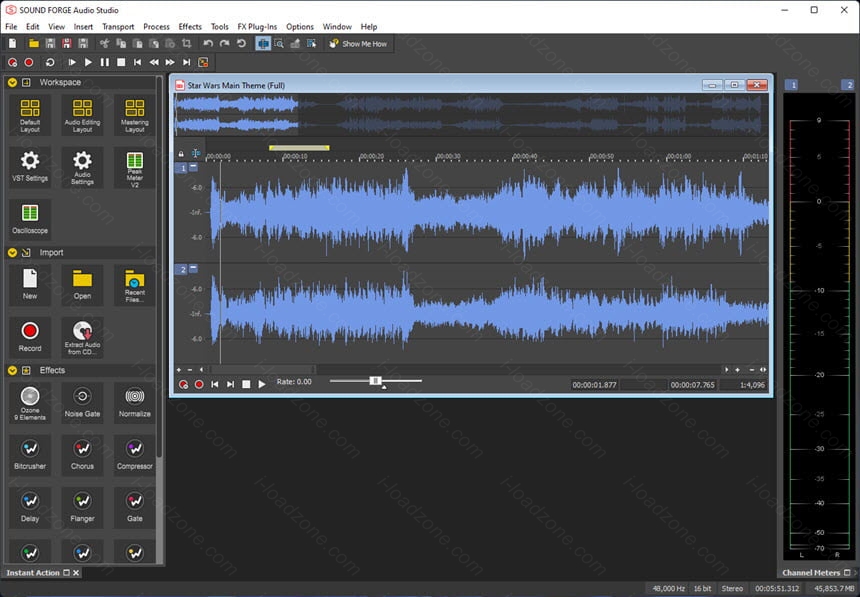Open the FX Plug-Ins menu
This screenshot has height=597, width=860.
pyautogui.click(x=257, y=26)
